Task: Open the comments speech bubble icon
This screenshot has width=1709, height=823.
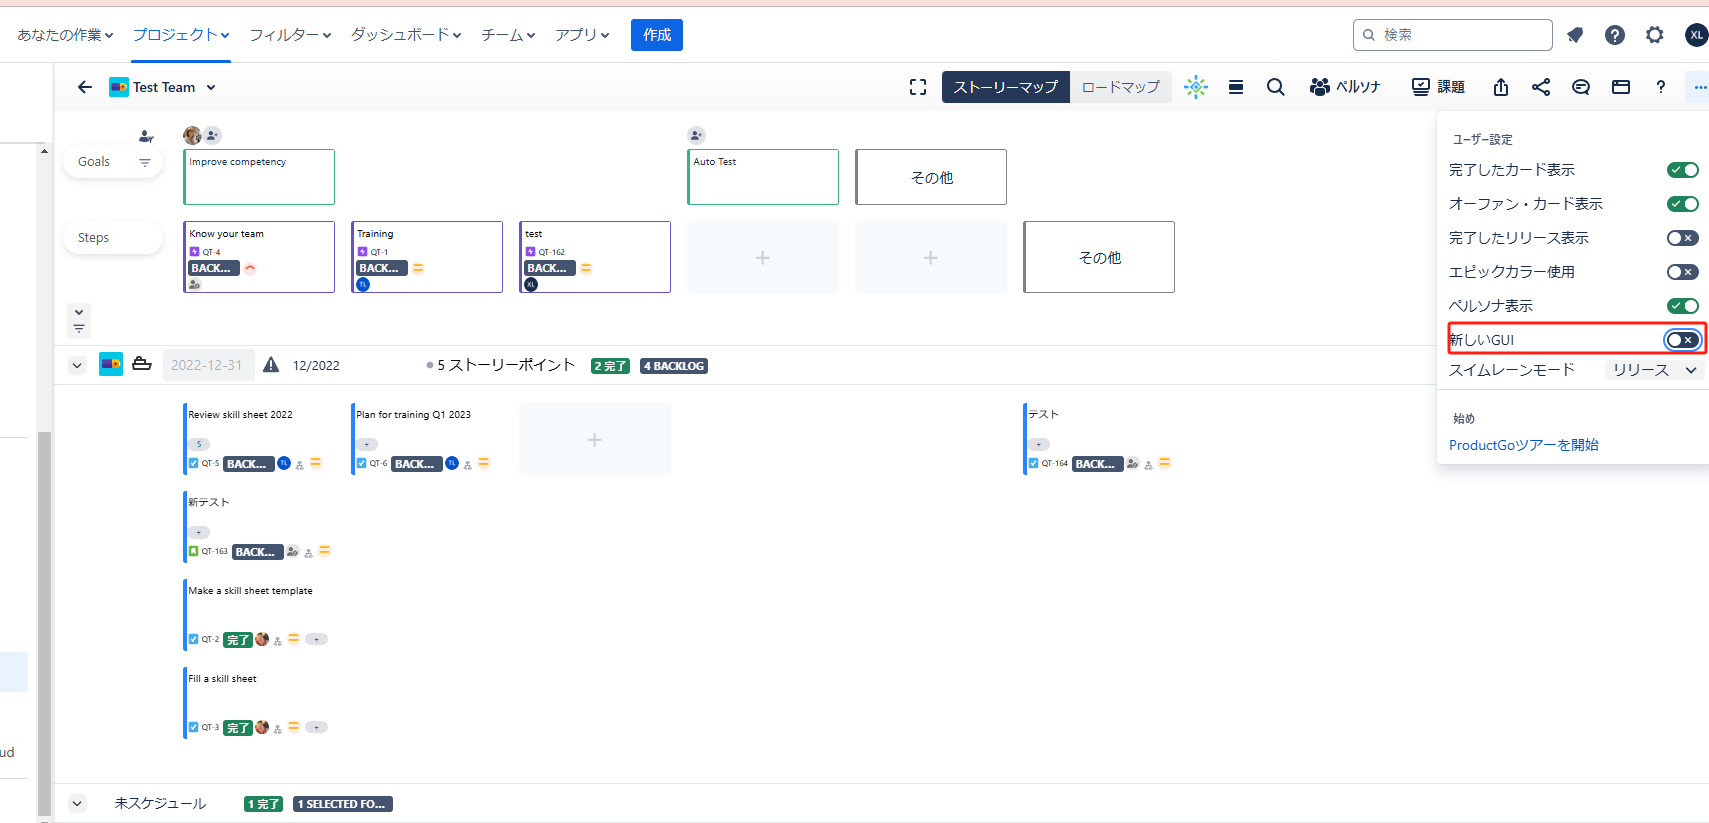Action: coord(1580,87)
